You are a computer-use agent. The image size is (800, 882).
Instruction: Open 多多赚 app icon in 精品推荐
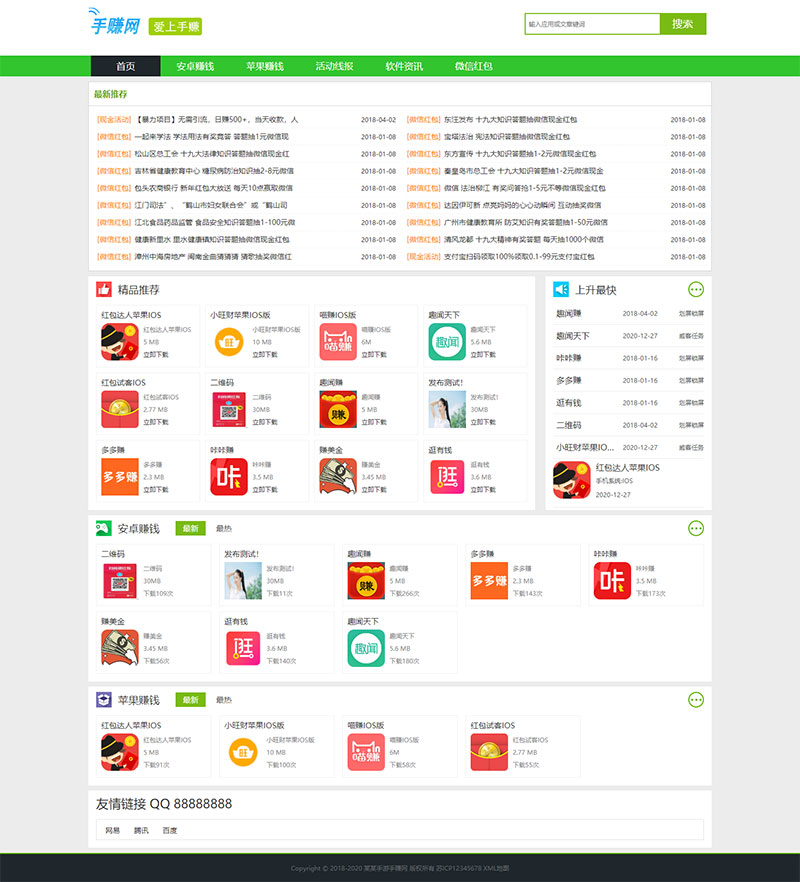coord(119,477)
